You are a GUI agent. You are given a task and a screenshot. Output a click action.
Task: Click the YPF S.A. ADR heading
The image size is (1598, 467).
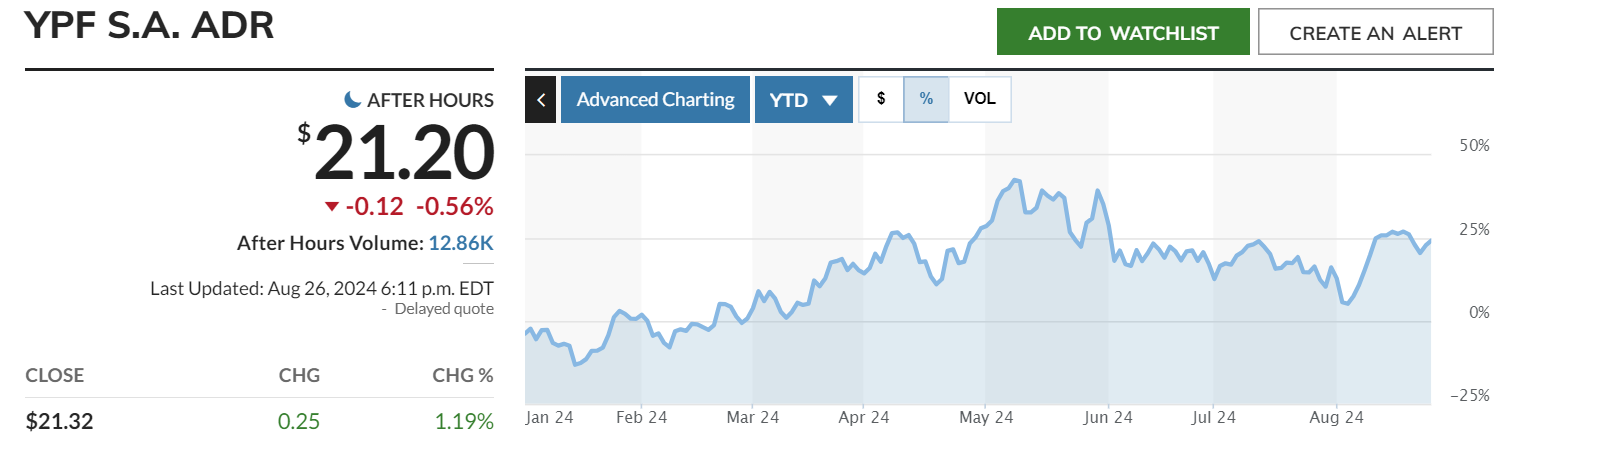tap(149, 26)
